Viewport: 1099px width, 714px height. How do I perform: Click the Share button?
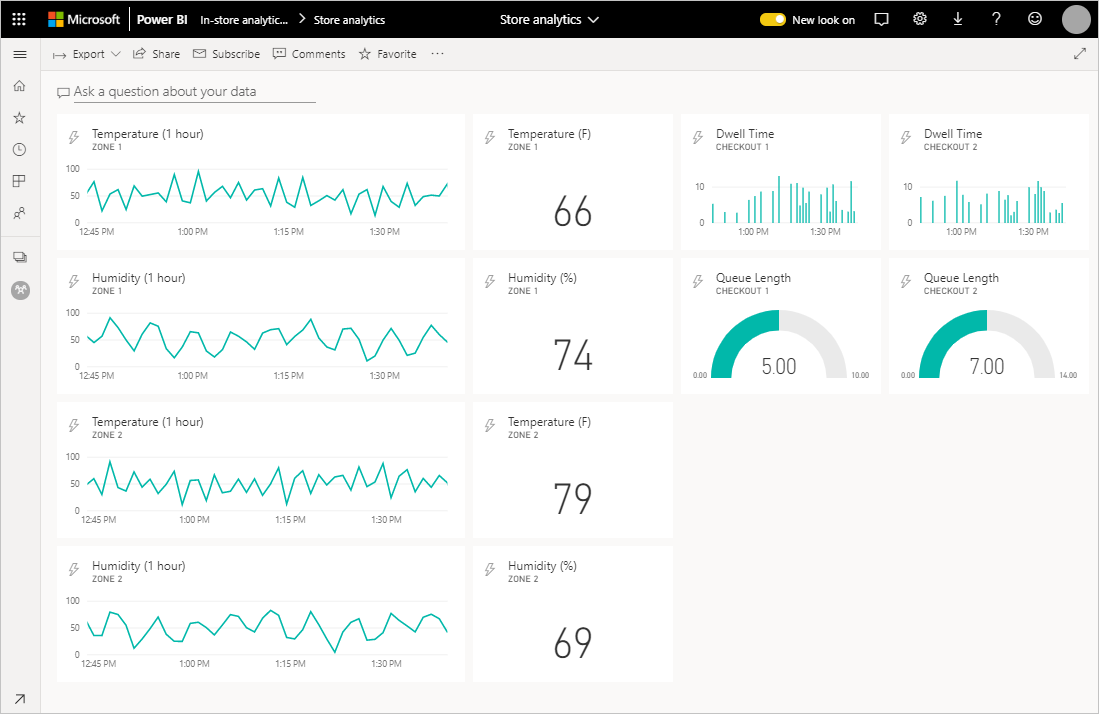tap(156, 54)
